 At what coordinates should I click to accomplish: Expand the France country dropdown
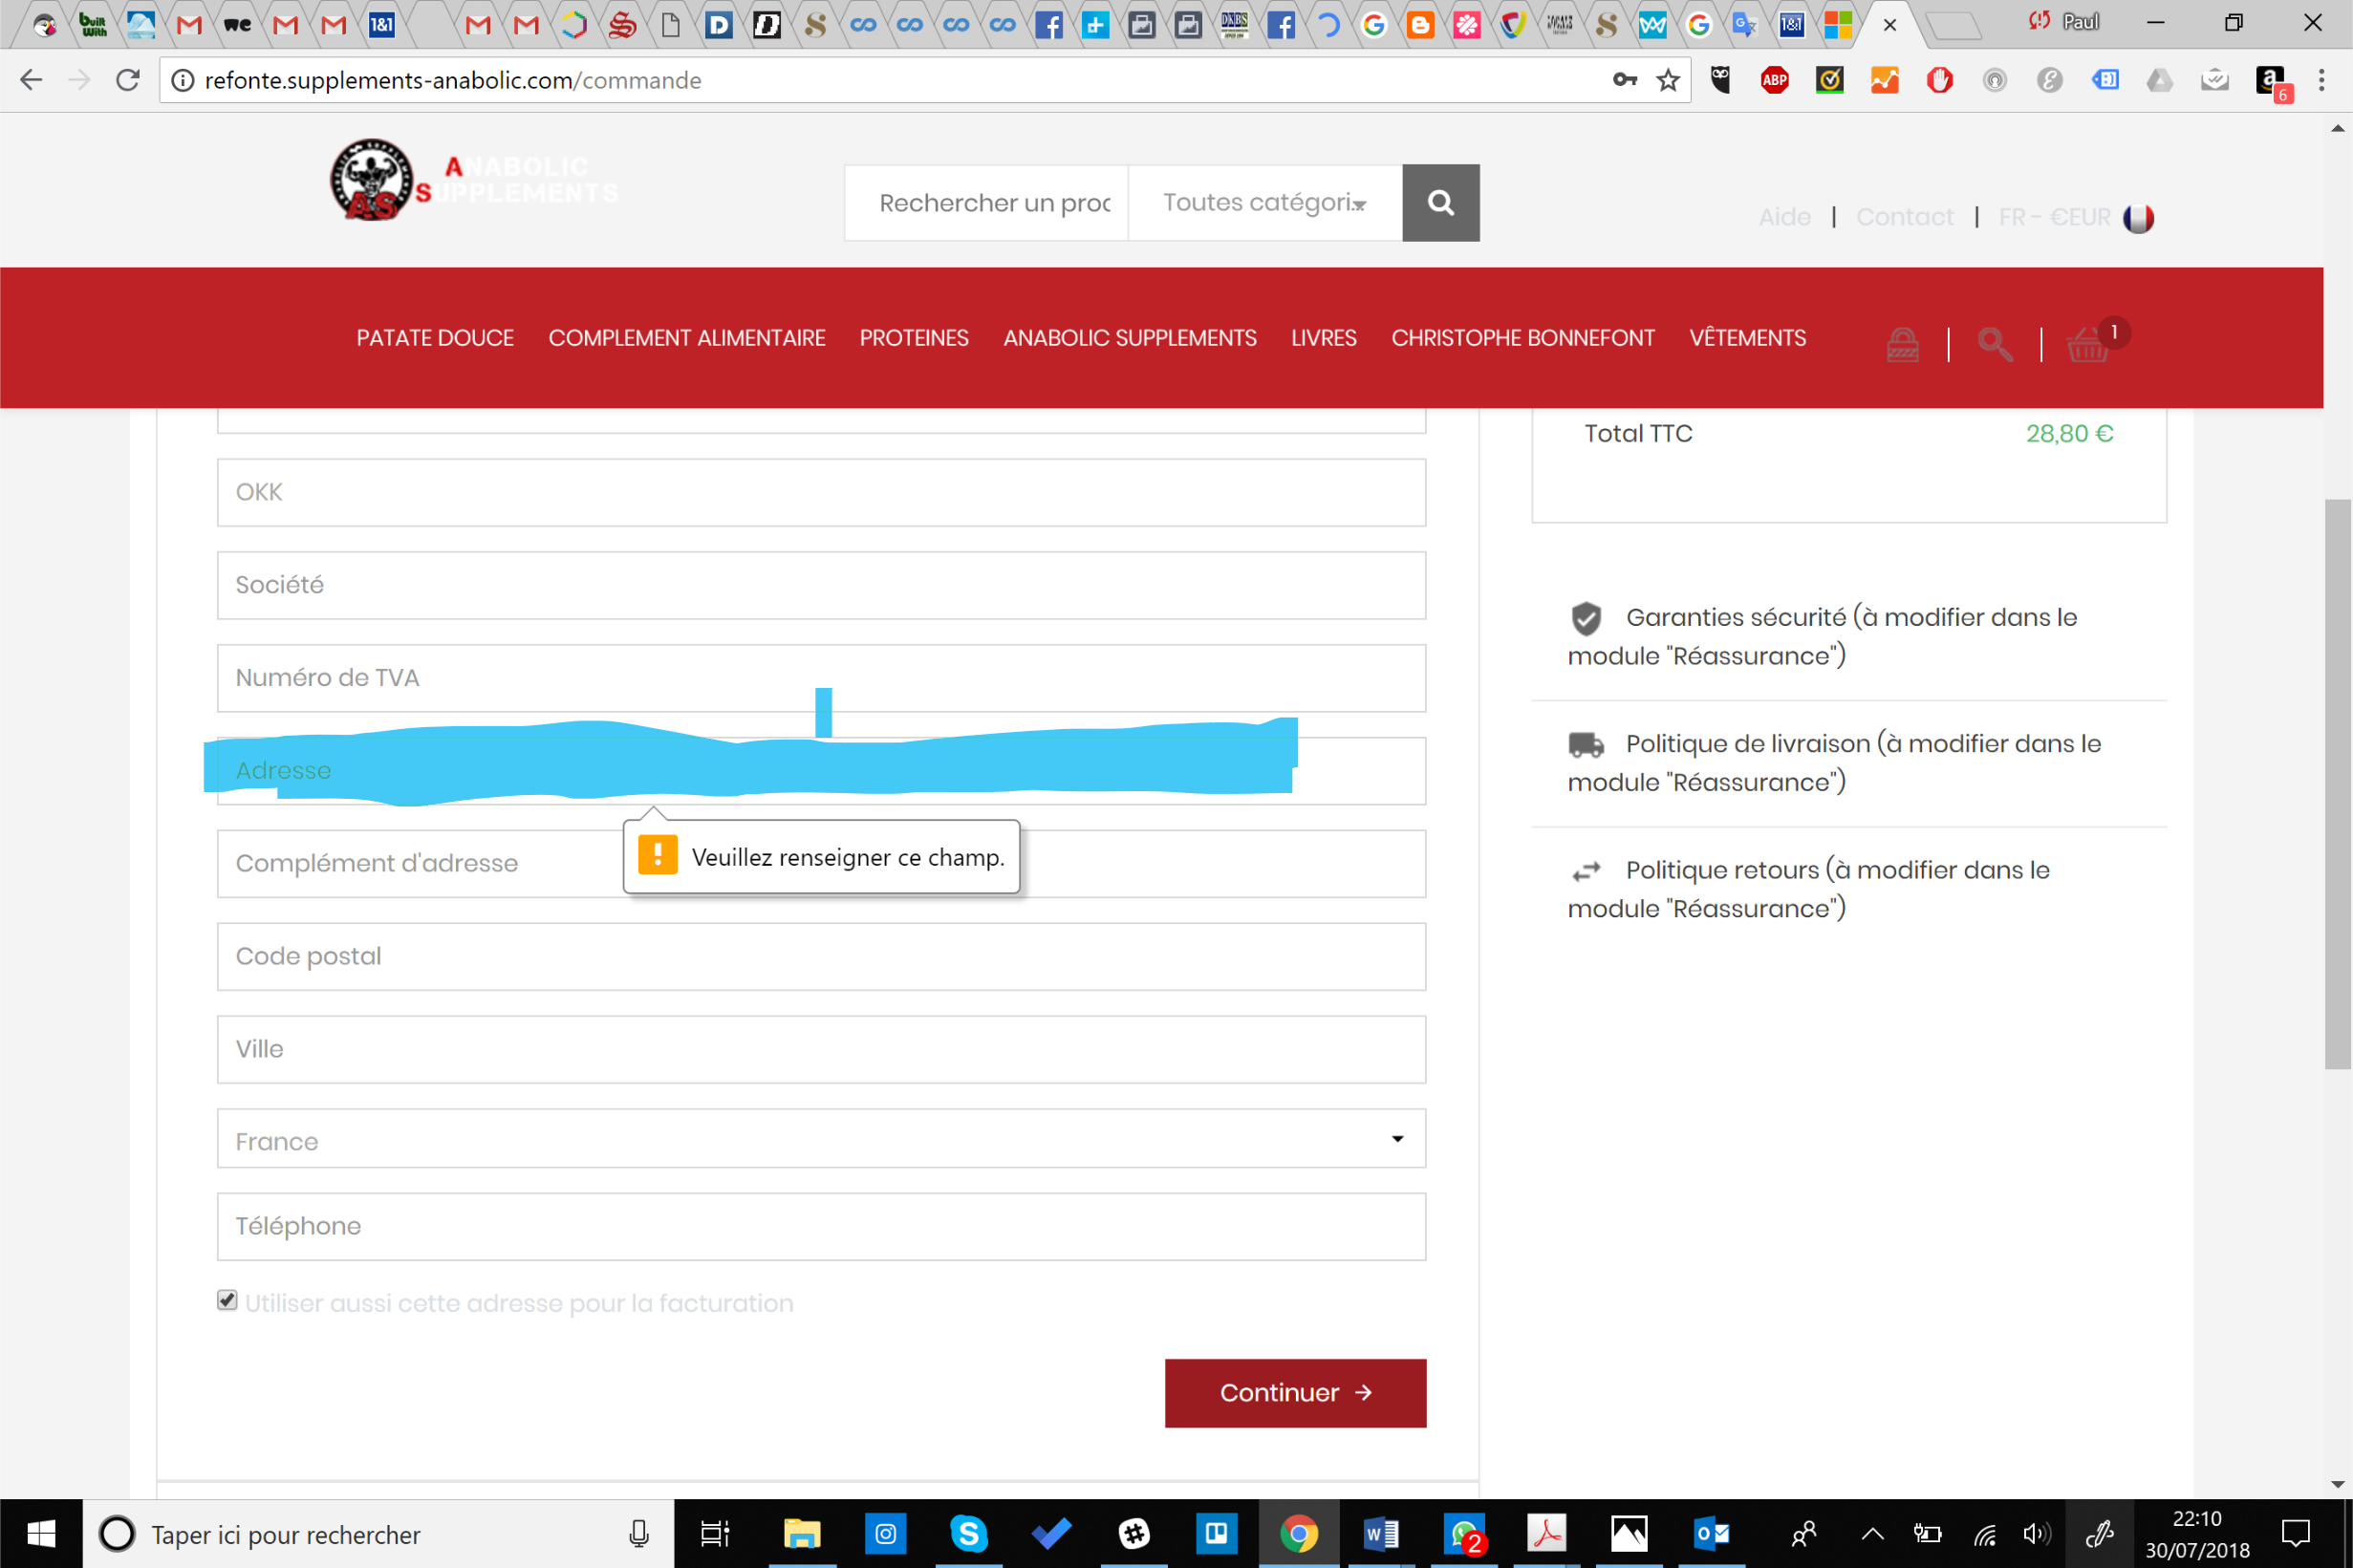tap(820, 1139)
